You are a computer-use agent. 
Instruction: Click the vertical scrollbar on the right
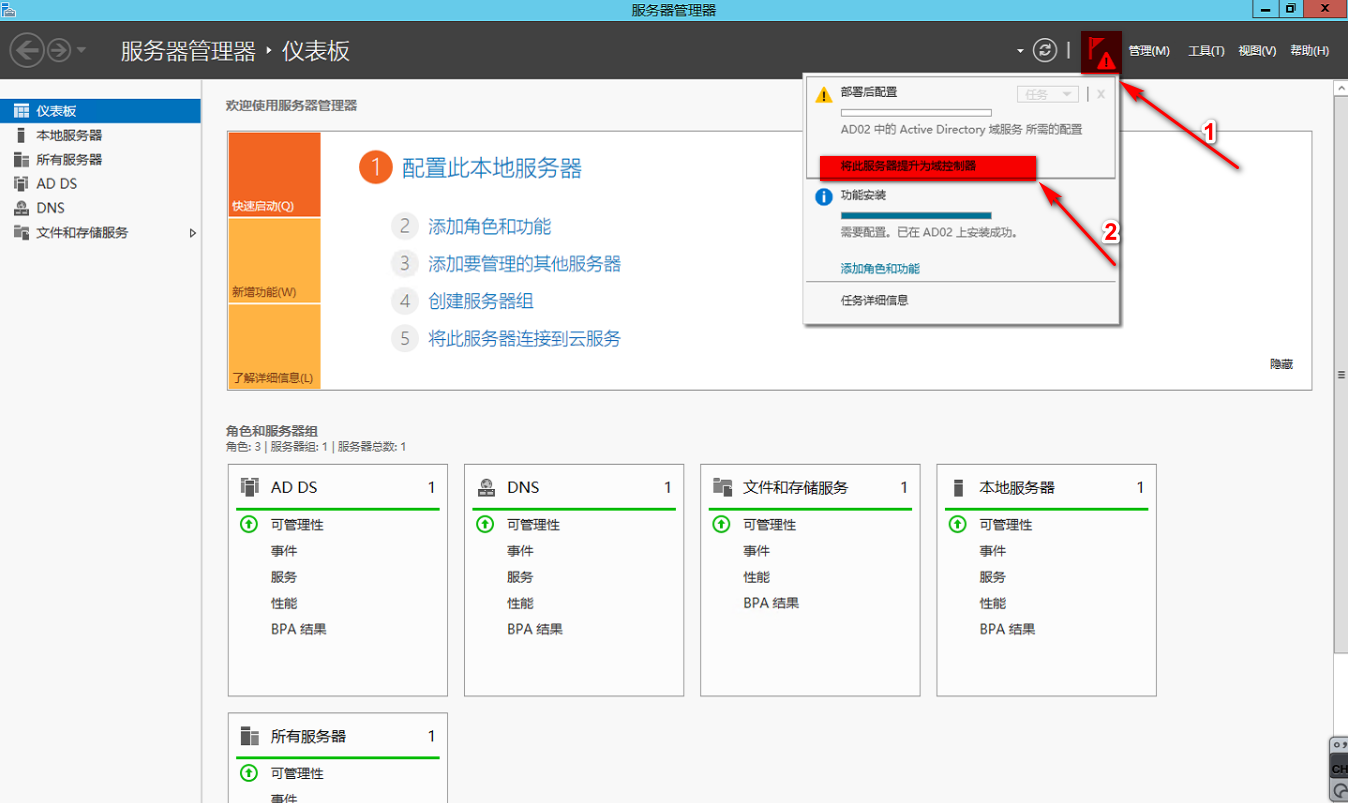pos(1341,375)
